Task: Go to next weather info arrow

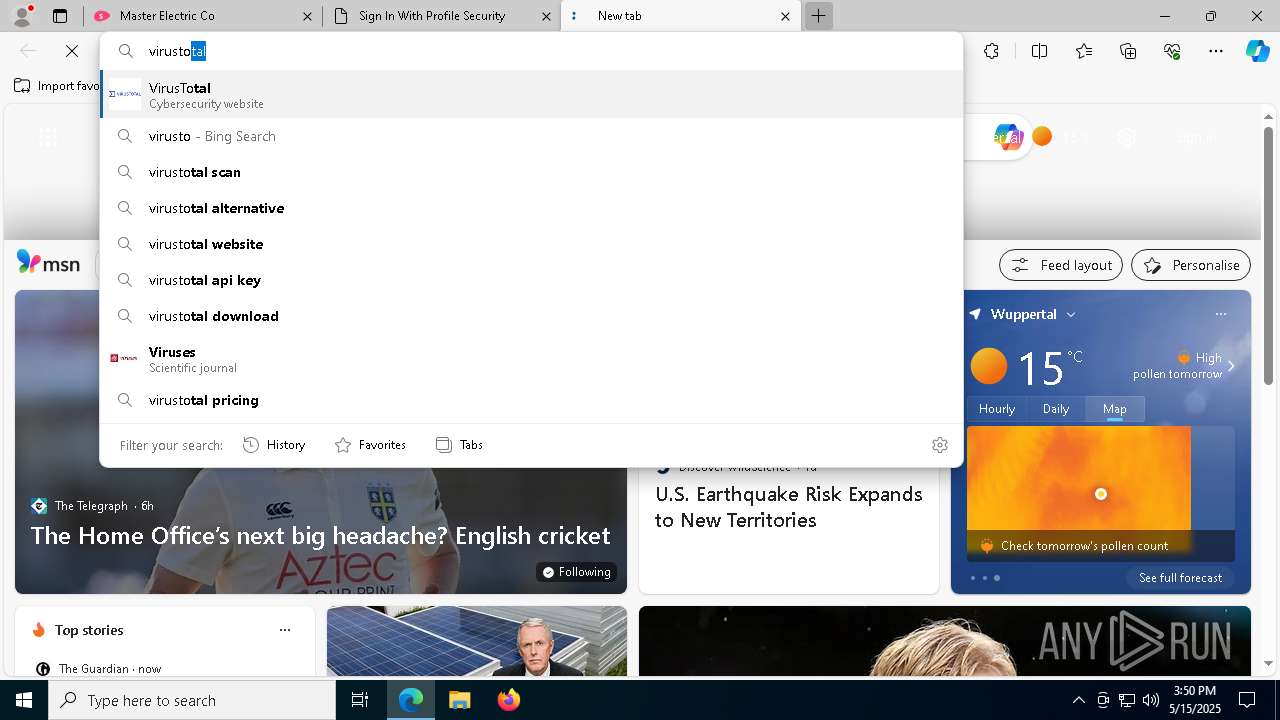Action: (x=1231, y=366)
